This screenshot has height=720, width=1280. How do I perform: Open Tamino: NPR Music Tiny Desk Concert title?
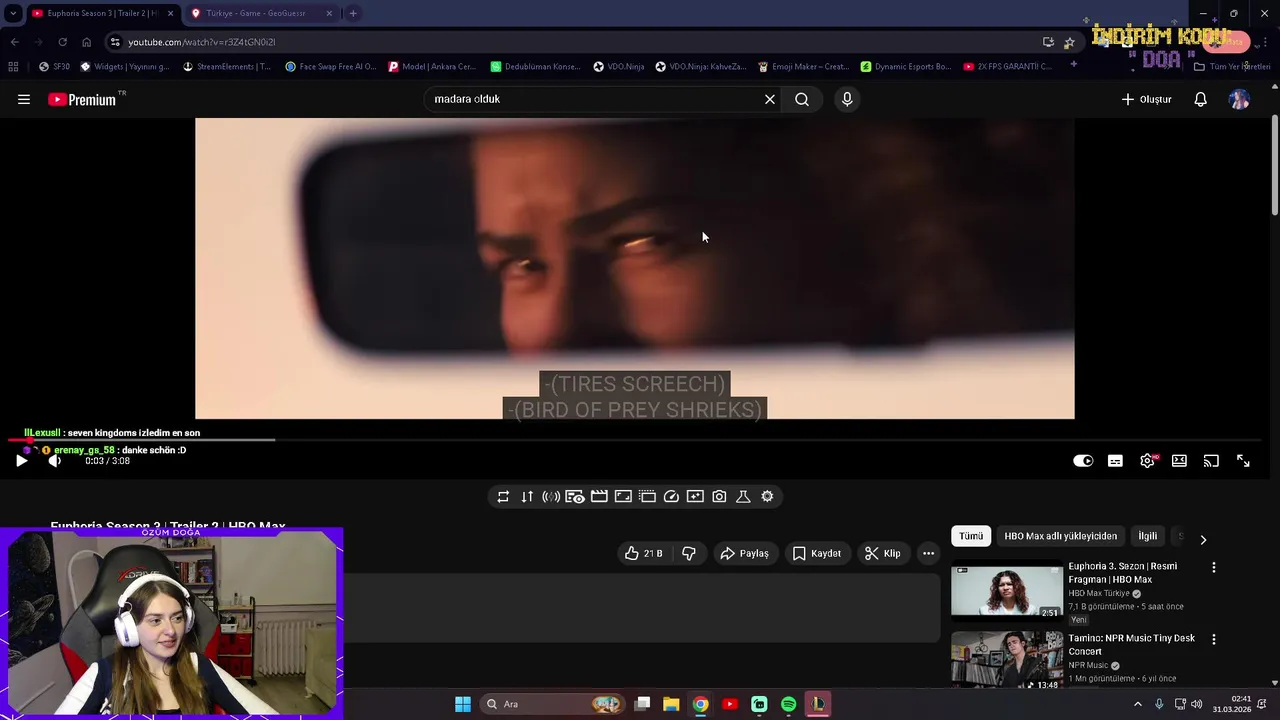click(1132, 645)
